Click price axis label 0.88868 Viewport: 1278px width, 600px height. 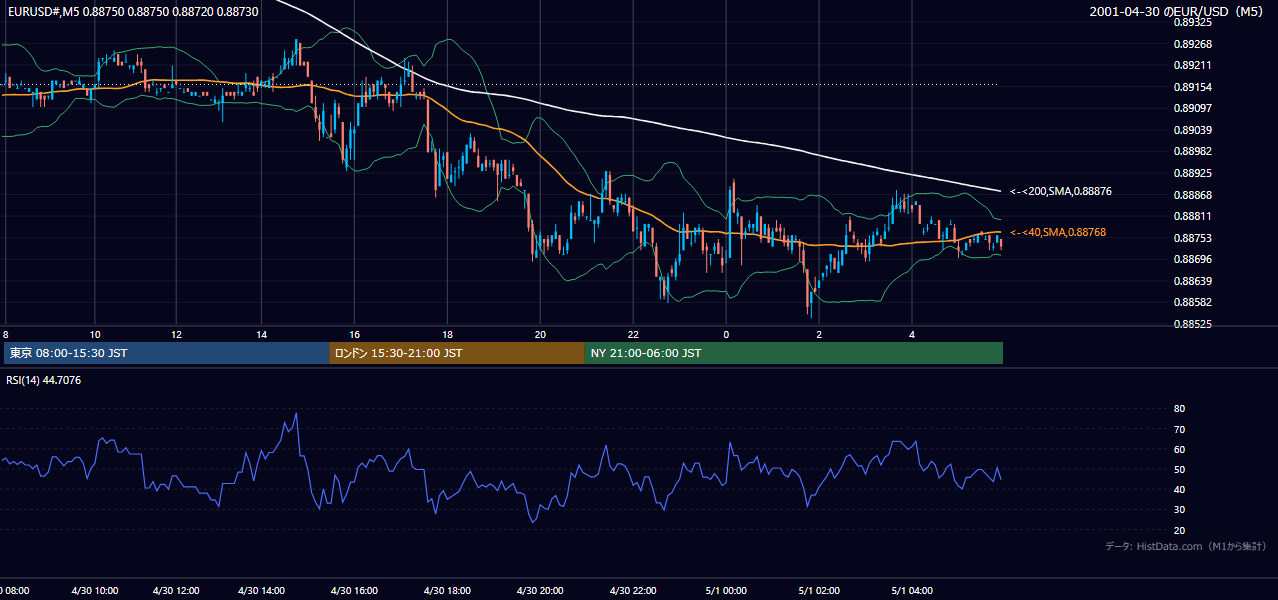click(x=1192, y=195)
